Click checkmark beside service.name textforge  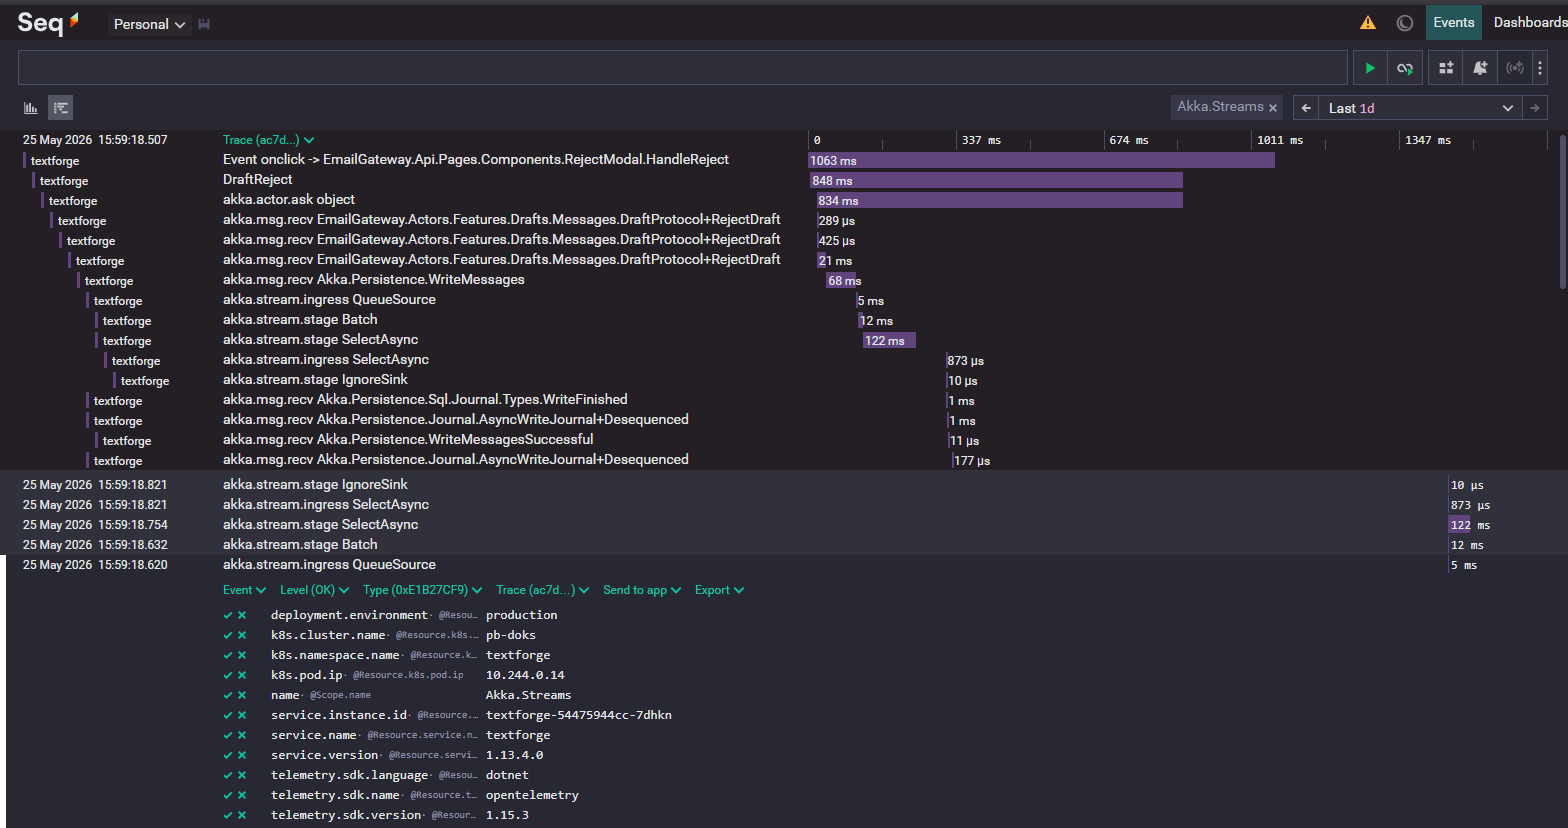[228, 735]
